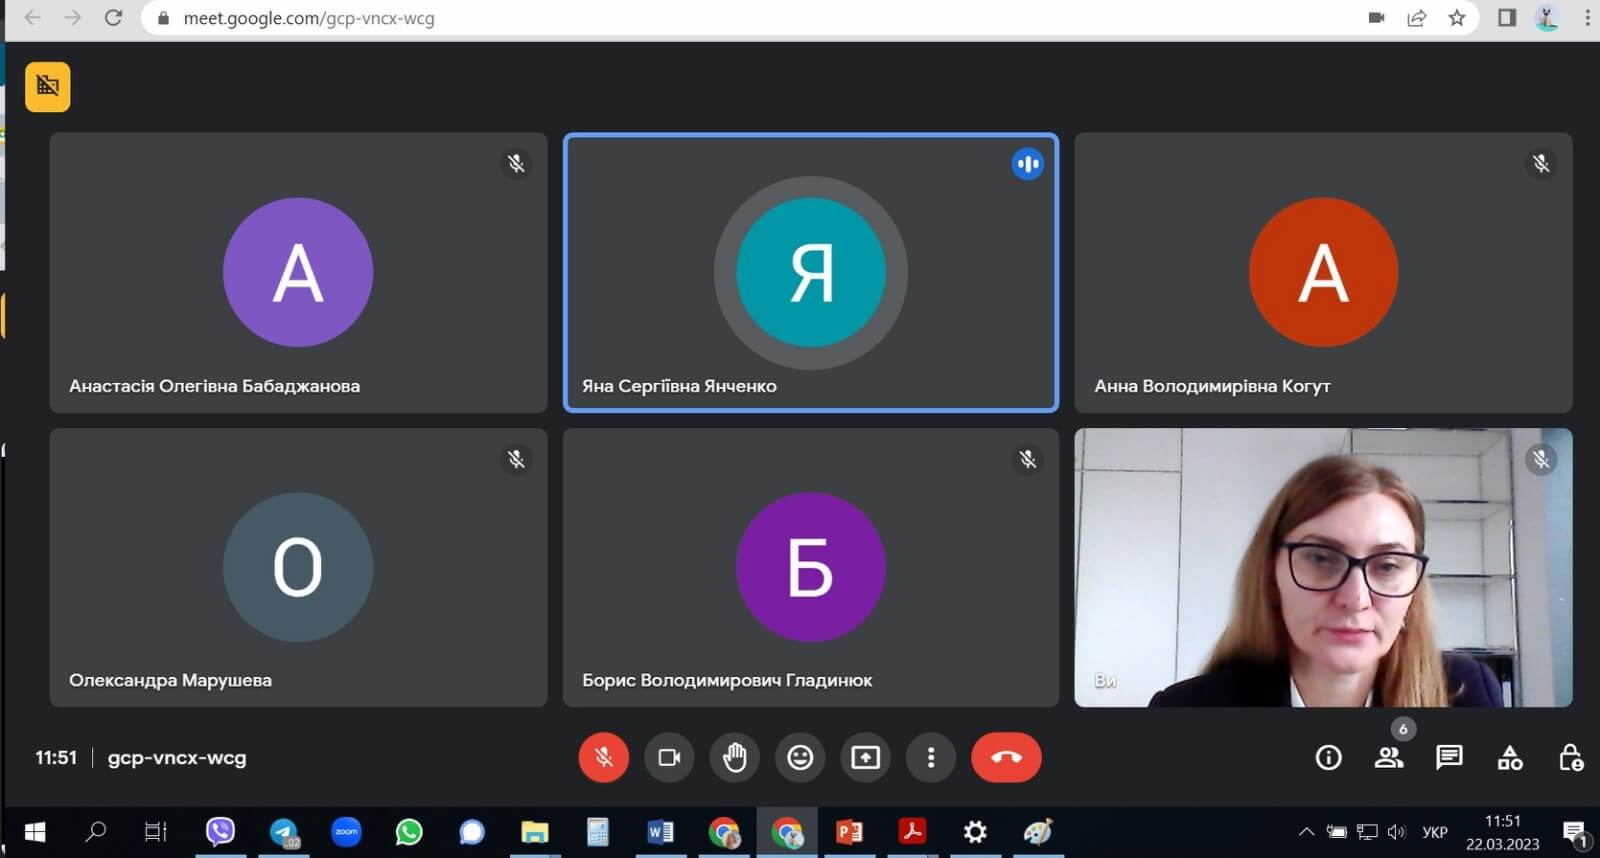Click the Present now screen share button
Viewport: 1600px width, 858px height.
click(x=865, y=757)
